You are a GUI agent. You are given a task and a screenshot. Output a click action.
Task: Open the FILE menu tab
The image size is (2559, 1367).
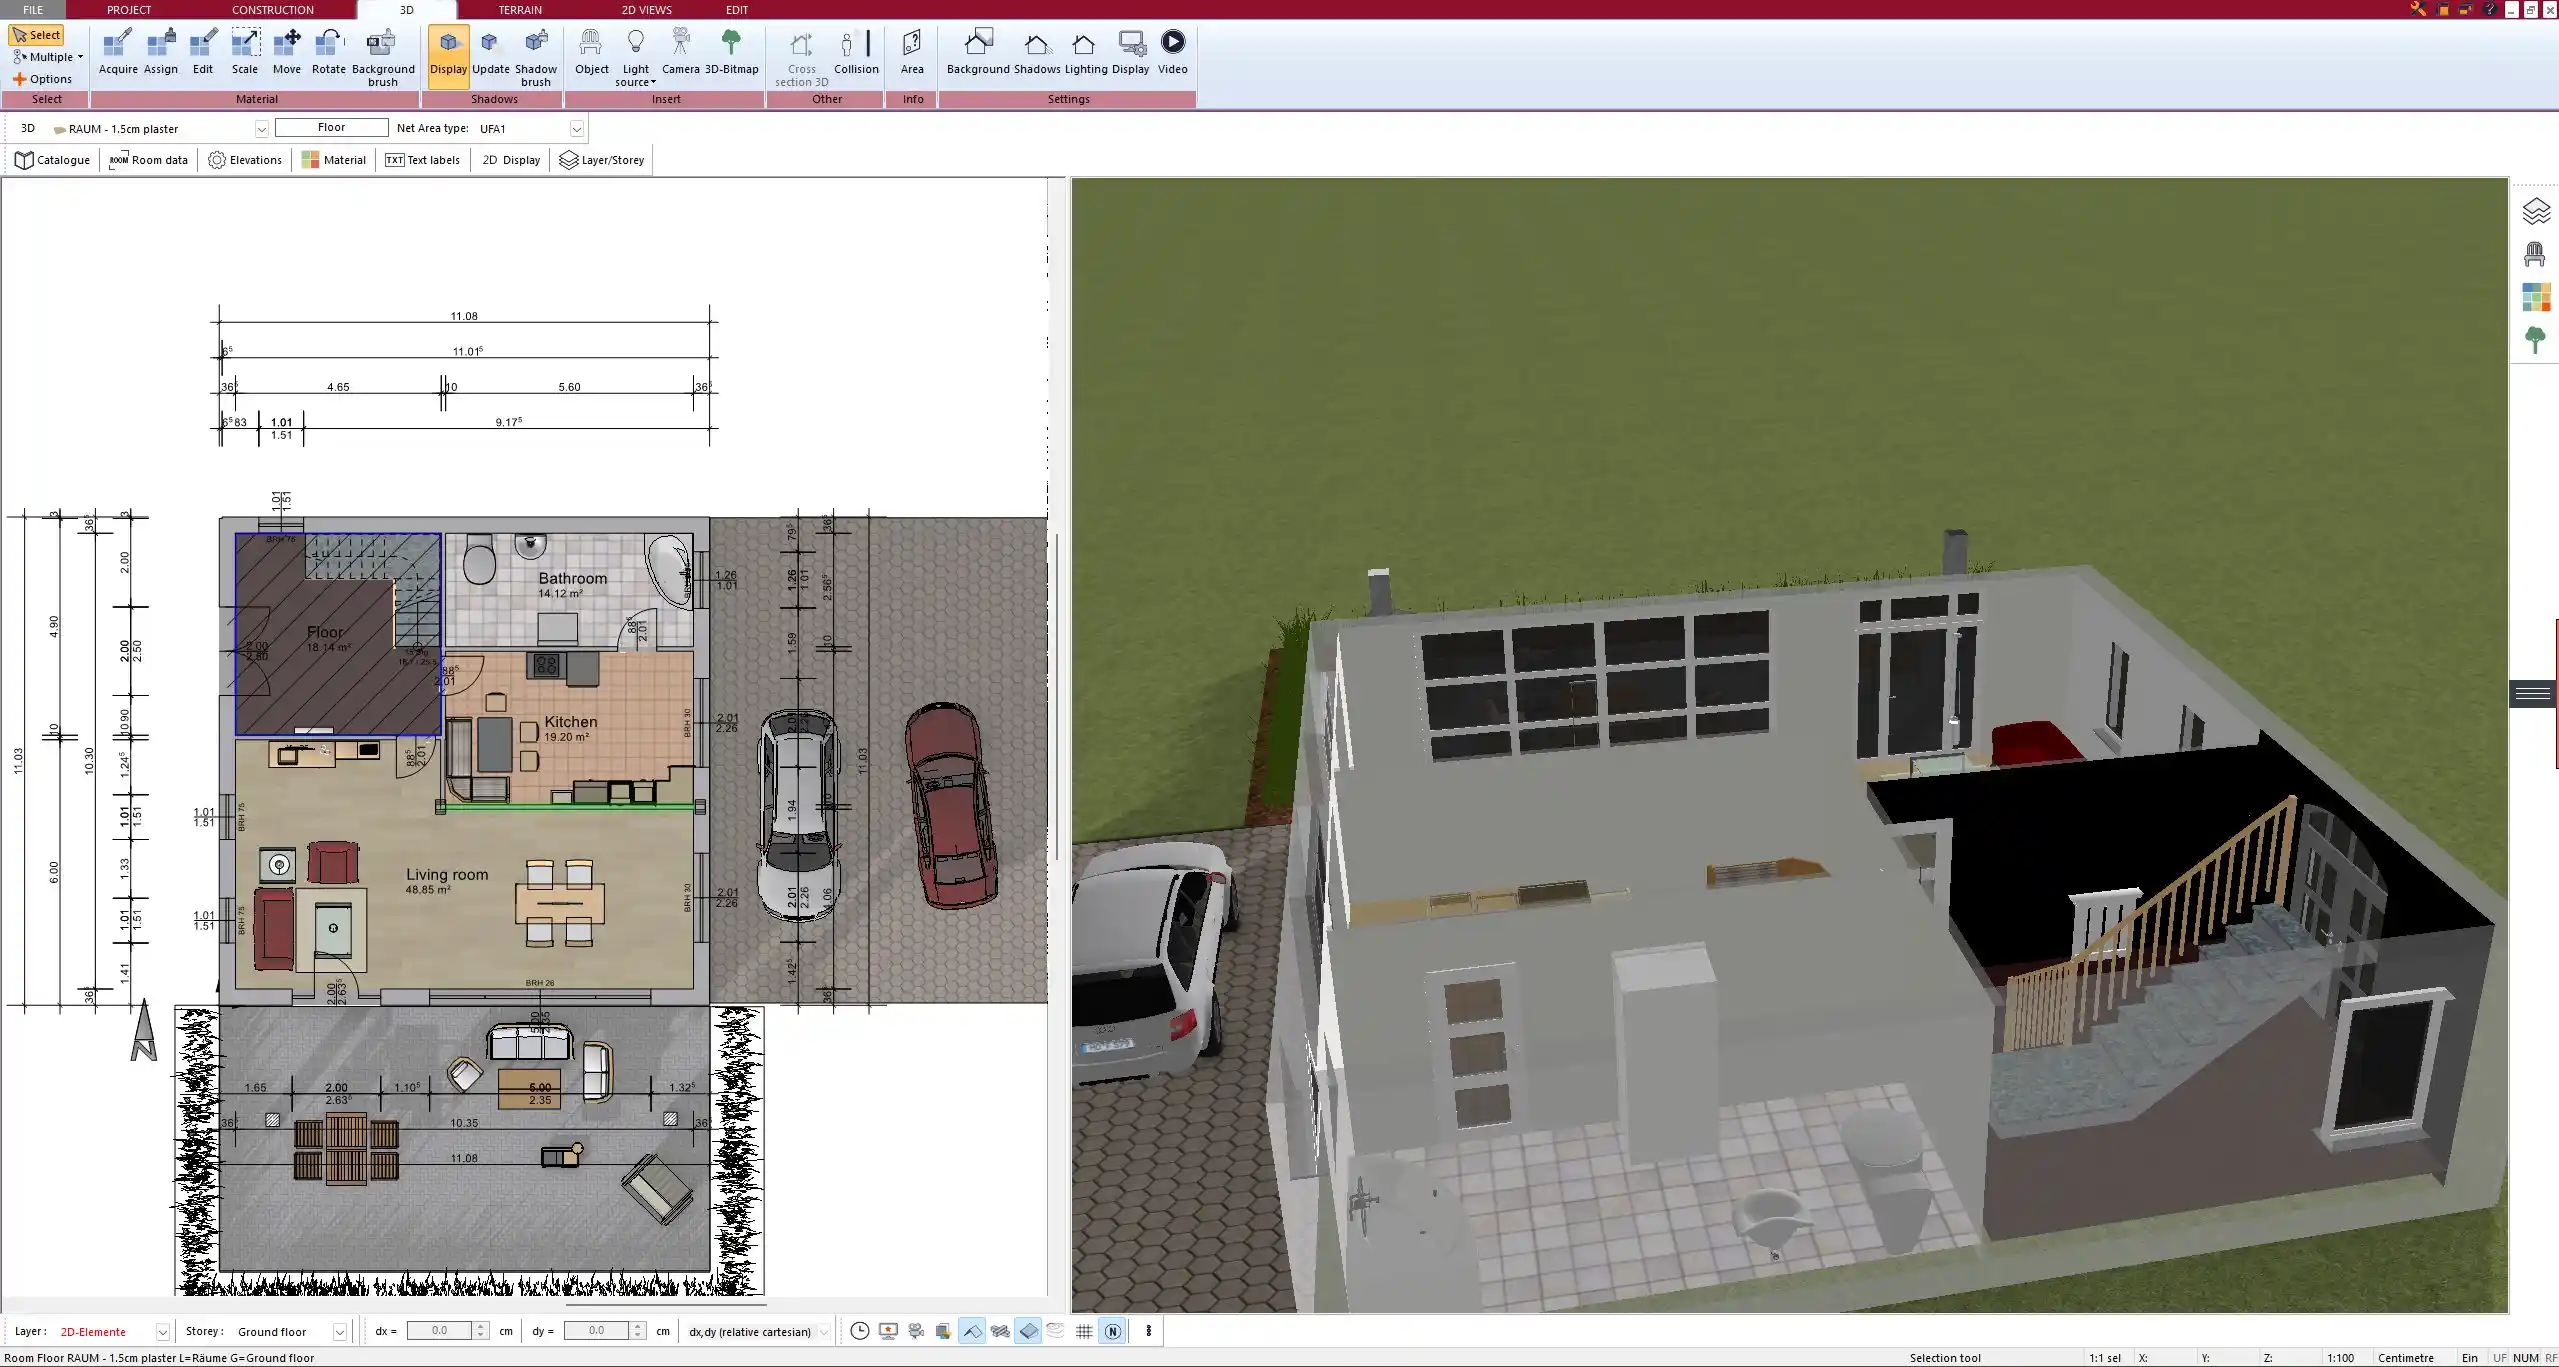coord(33,10)
